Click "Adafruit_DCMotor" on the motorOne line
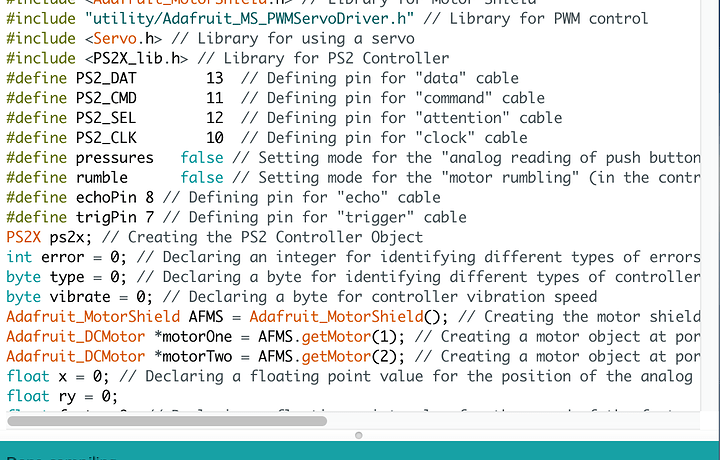This screenshot has width=720, height=460. click(76, 337)
